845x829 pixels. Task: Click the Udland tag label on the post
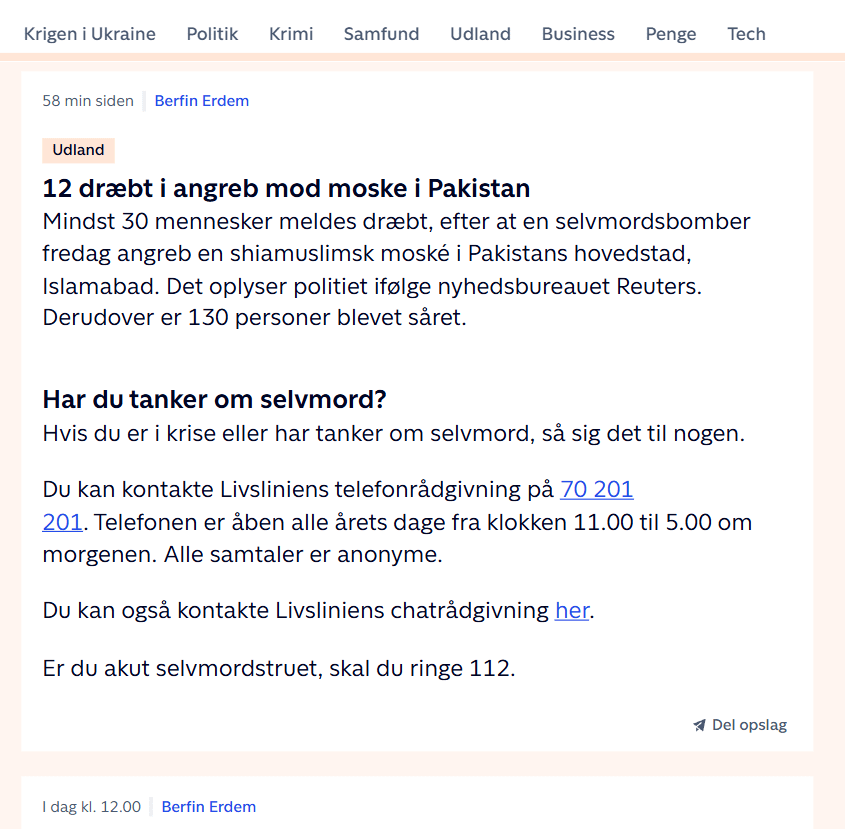tap(78, 150)
